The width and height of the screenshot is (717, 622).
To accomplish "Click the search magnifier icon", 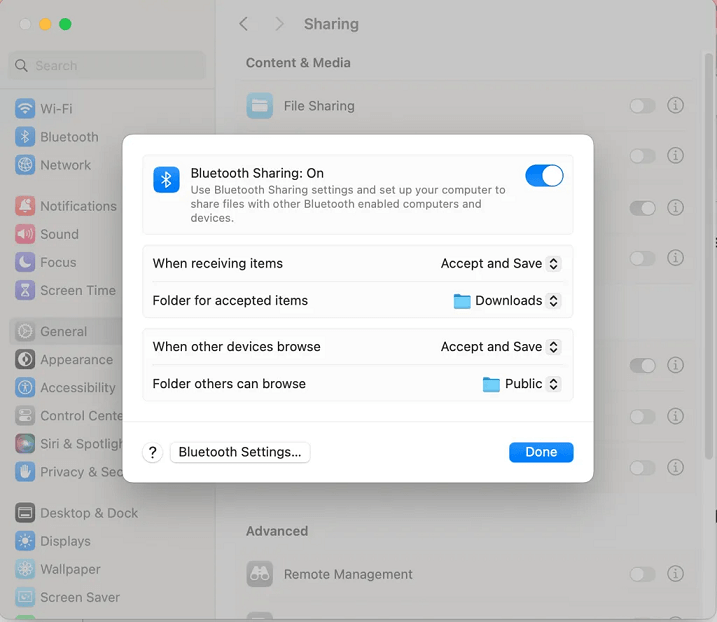I will click(x=21, y=66).
